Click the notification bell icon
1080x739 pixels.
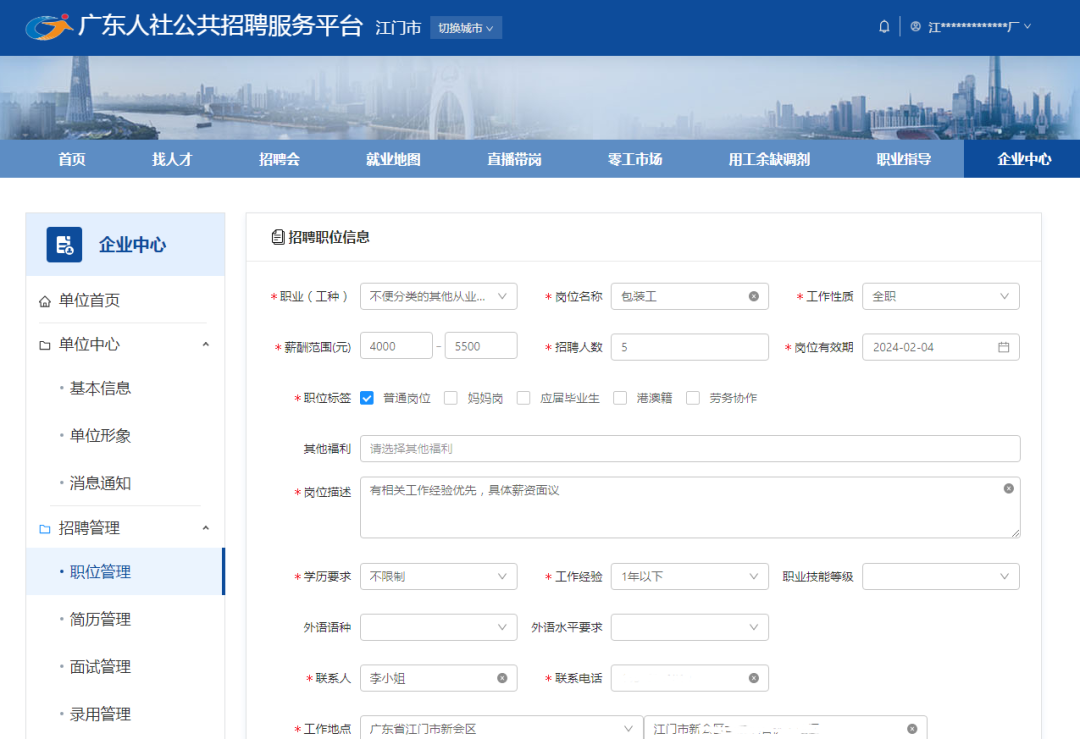884,26
